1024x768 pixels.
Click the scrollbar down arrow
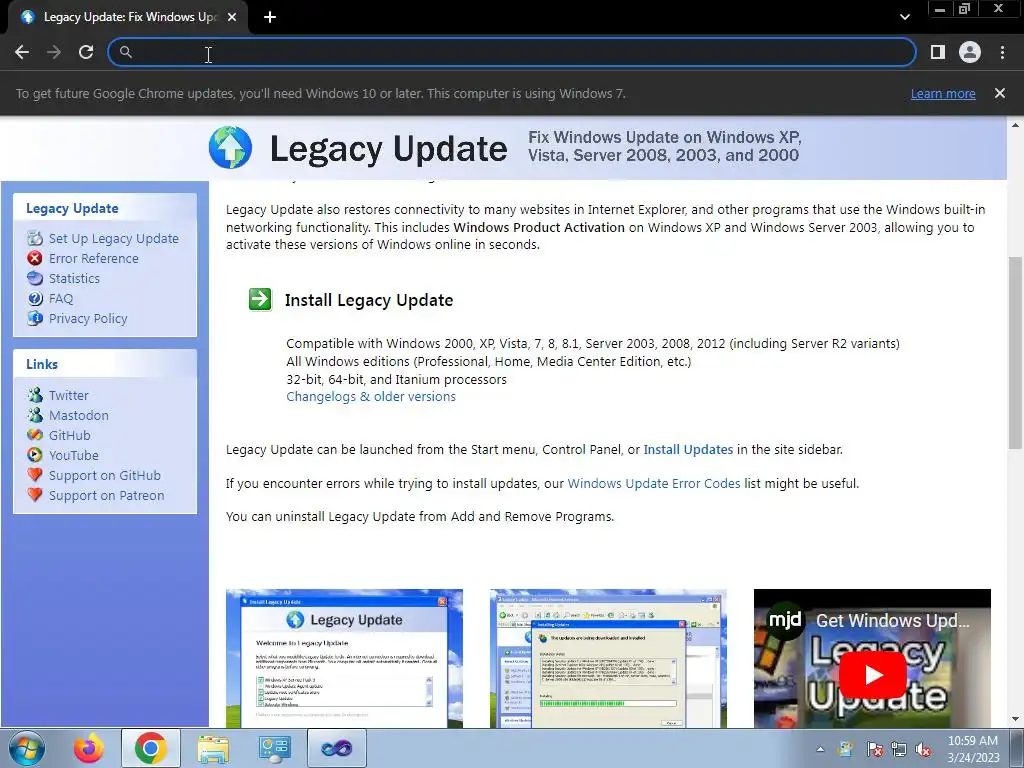point(1015,719)
